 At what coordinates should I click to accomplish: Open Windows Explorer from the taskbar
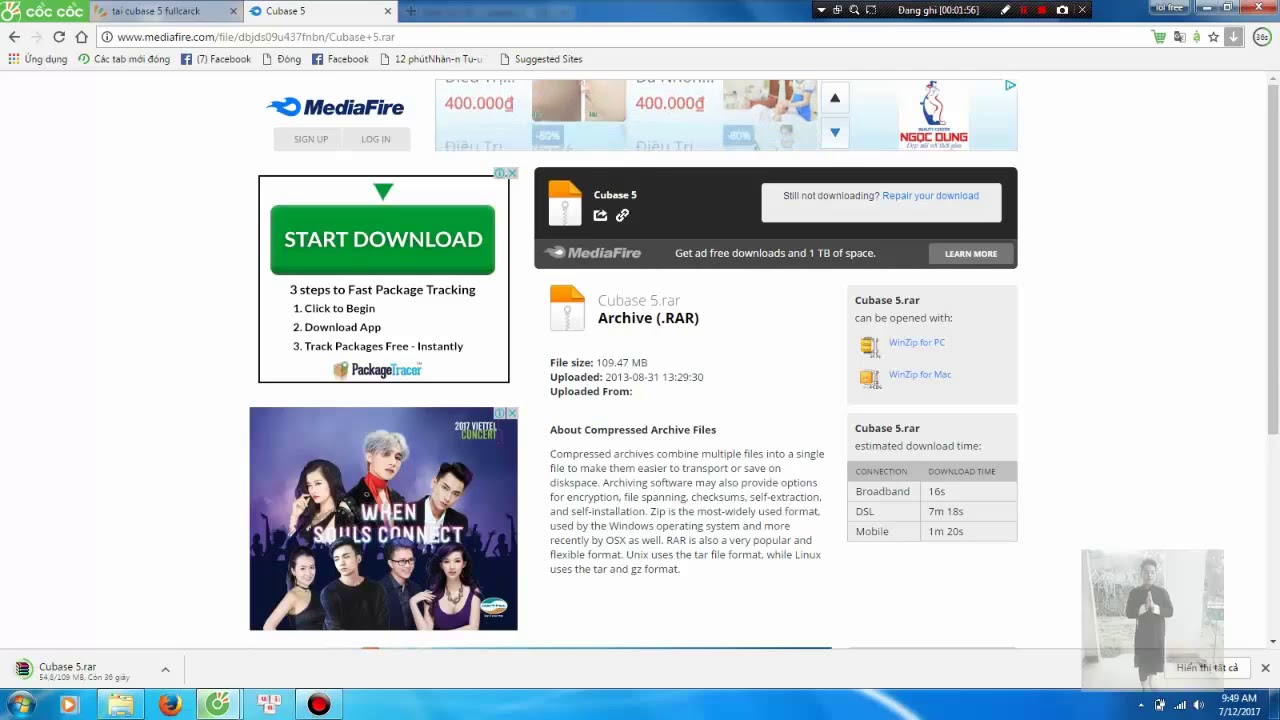120,705
